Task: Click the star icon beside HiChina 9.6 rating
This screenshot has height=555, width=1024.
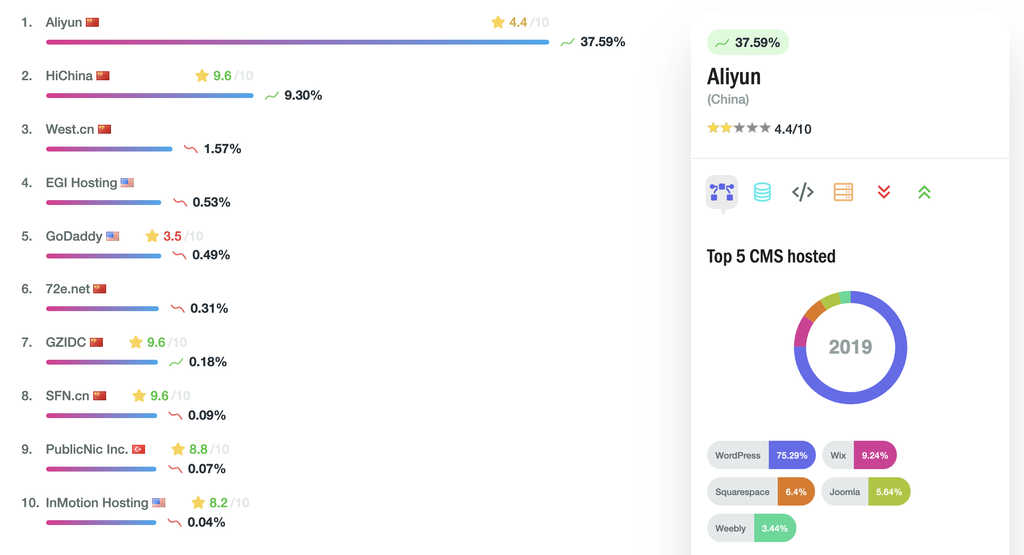Action: (202, 76)
